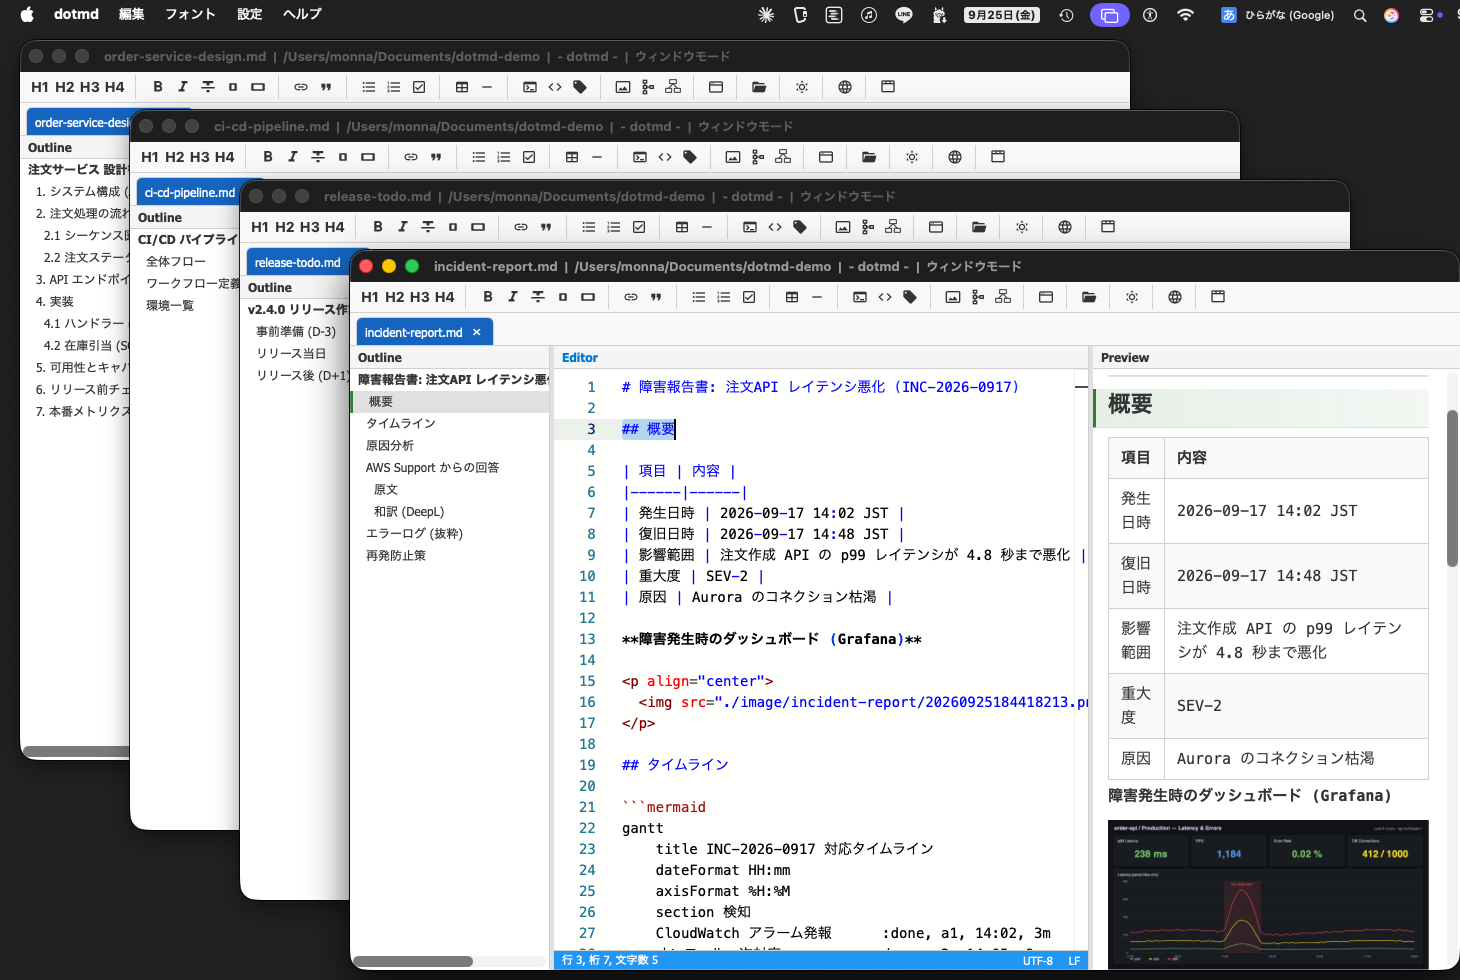1460x980 pixels.
Task: Insert a link in incident-report window
Action: 631,297
